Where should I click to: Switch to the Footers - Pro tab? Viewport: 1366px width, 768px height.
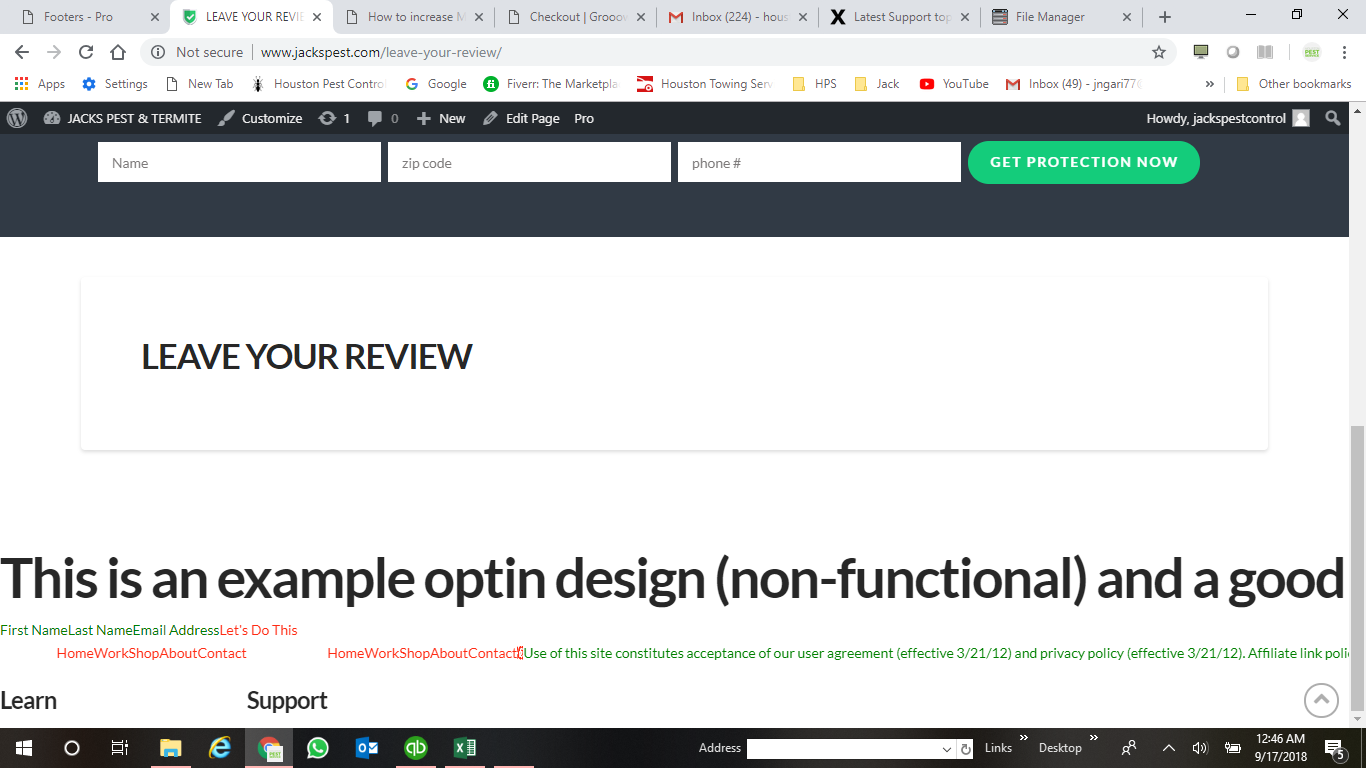click(78, 17)
